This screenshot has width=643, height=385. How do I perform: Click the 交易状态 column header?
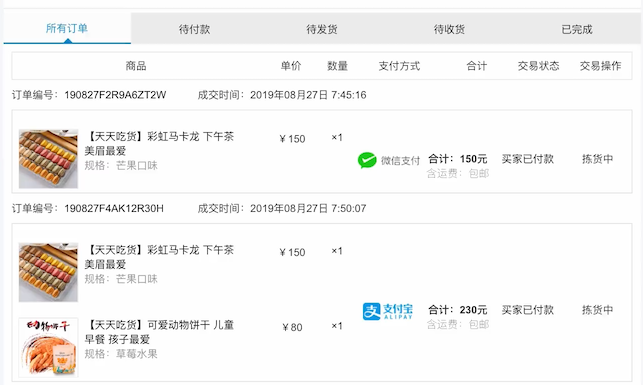point(538,66)
